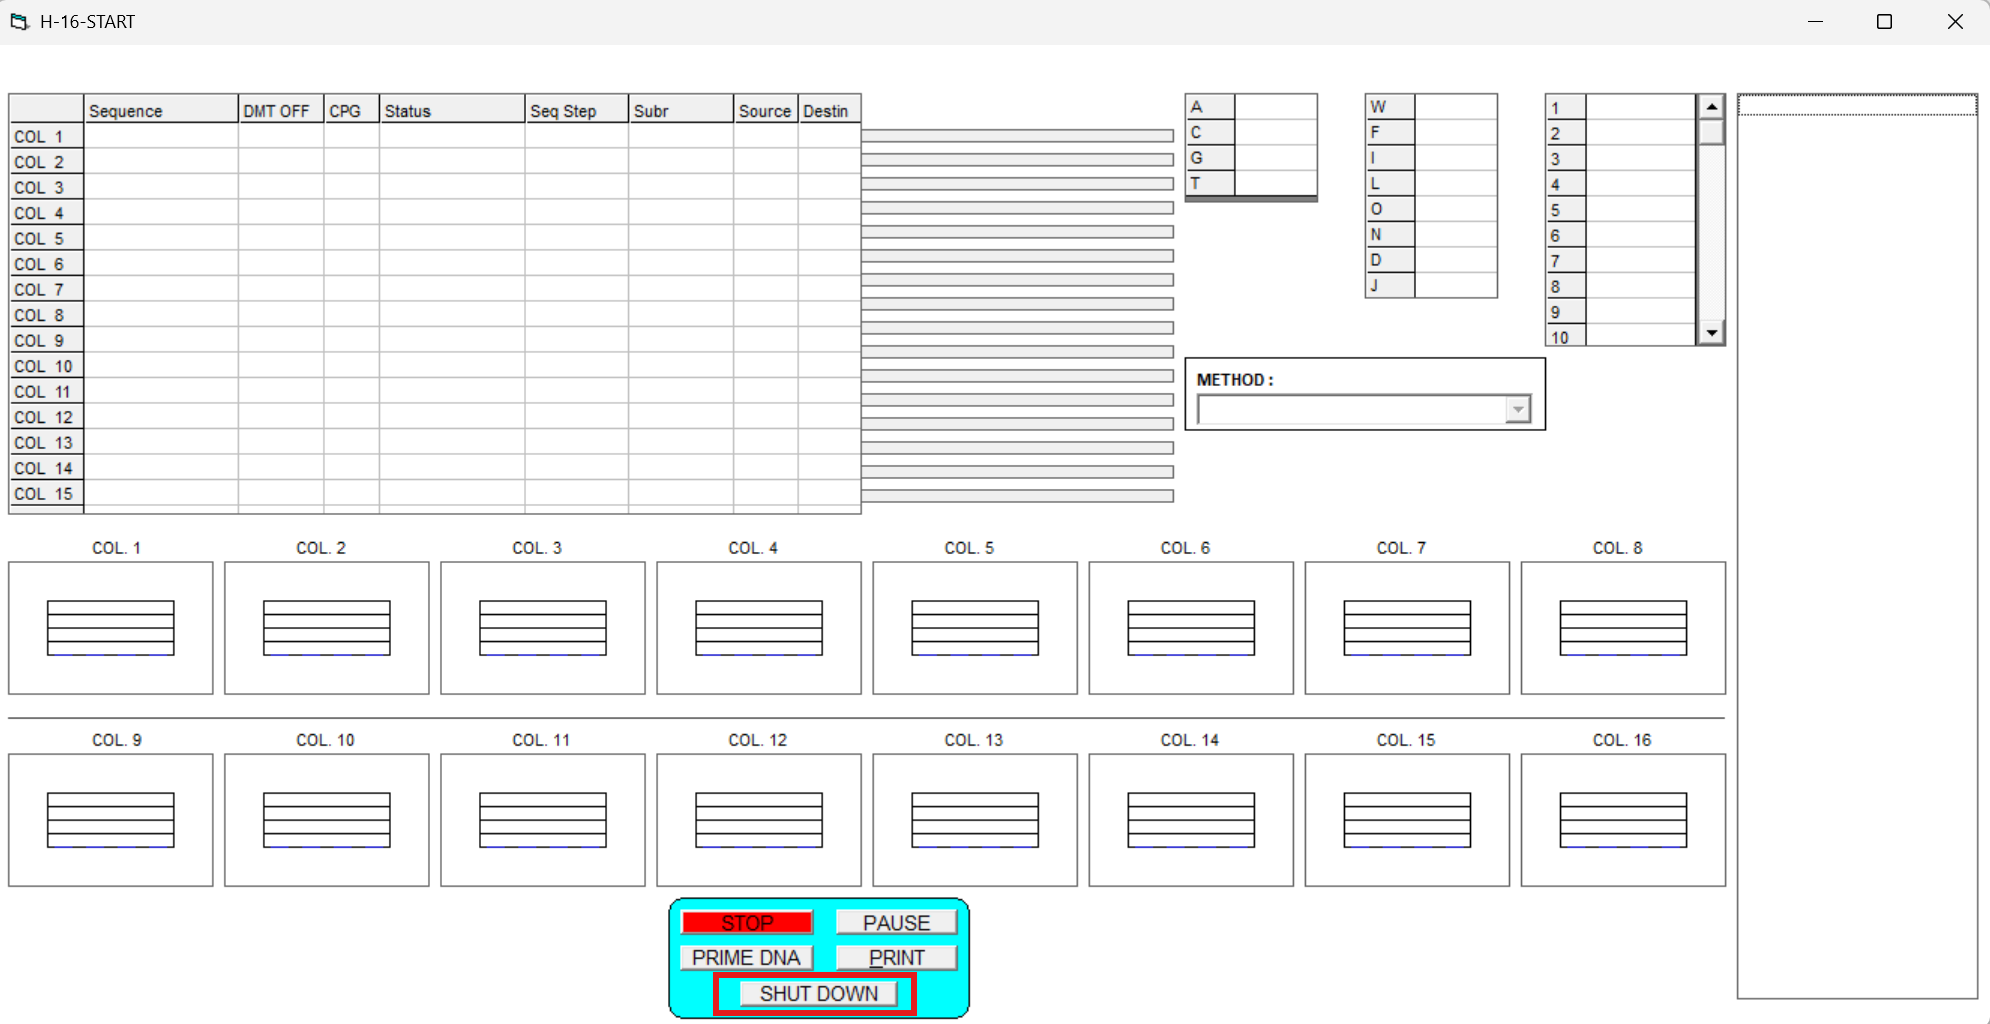Click the COL. 6 column display panel
1990x1024 pixels.
click(1191, 628)
